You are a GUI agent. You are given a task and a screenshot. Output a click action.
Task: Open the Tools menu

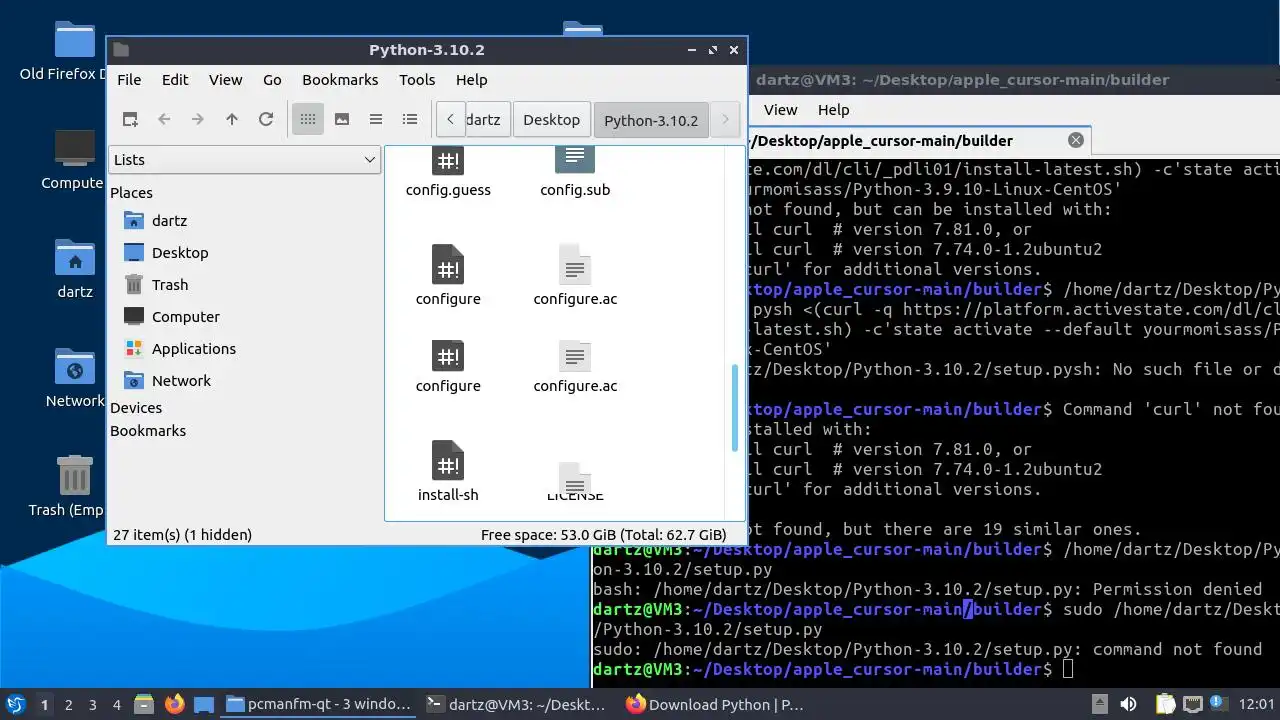tap(417, 80)
